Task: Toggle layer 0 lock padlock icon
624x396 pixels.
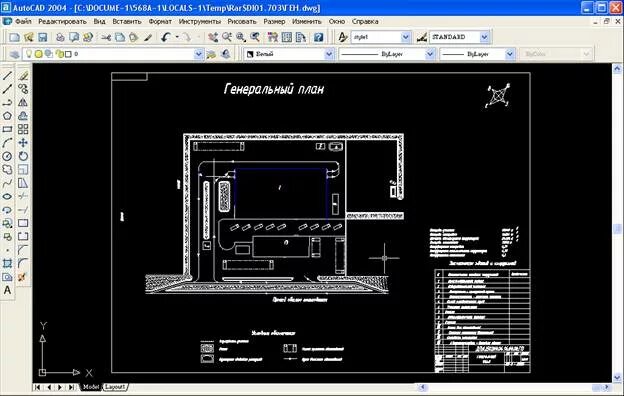Action: click(60, 54)
